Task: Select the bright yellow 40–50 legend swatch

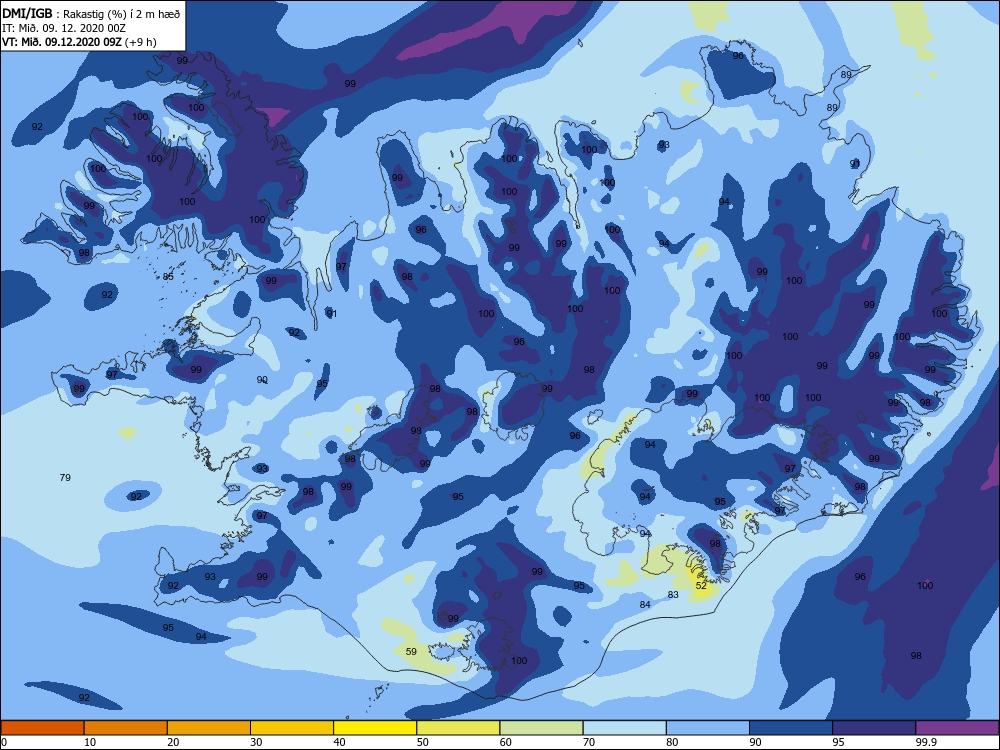Action: (375, 728)
